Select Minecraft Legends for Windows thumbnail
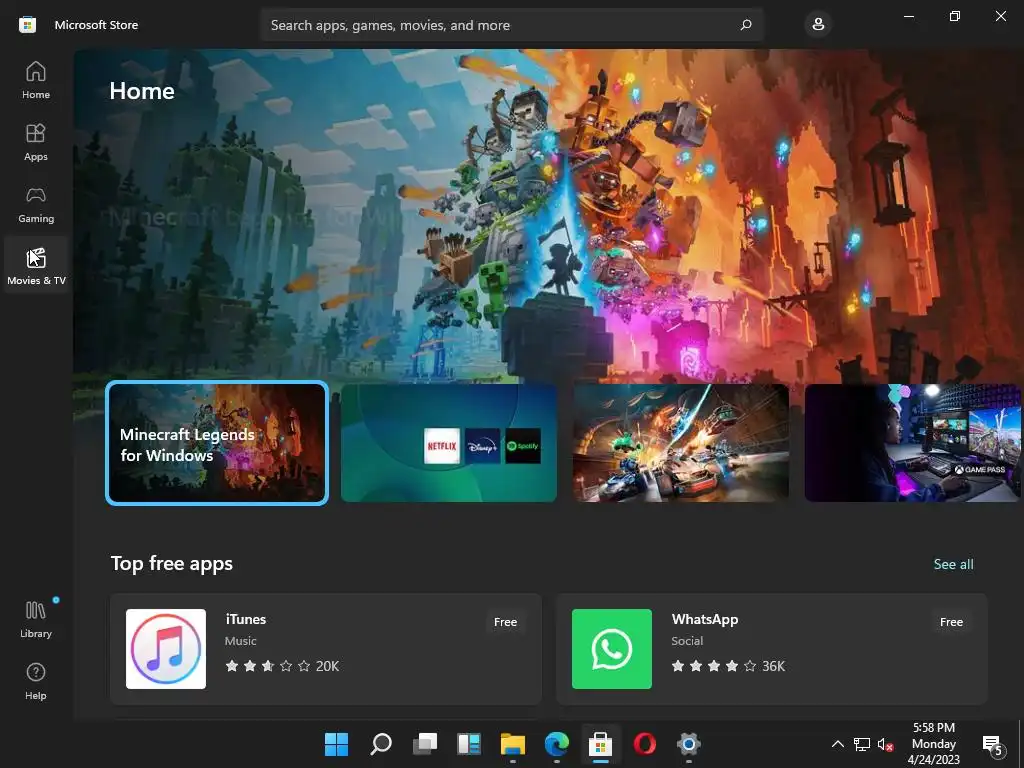Screen dimensions: 1024x768 click(217, 443)
